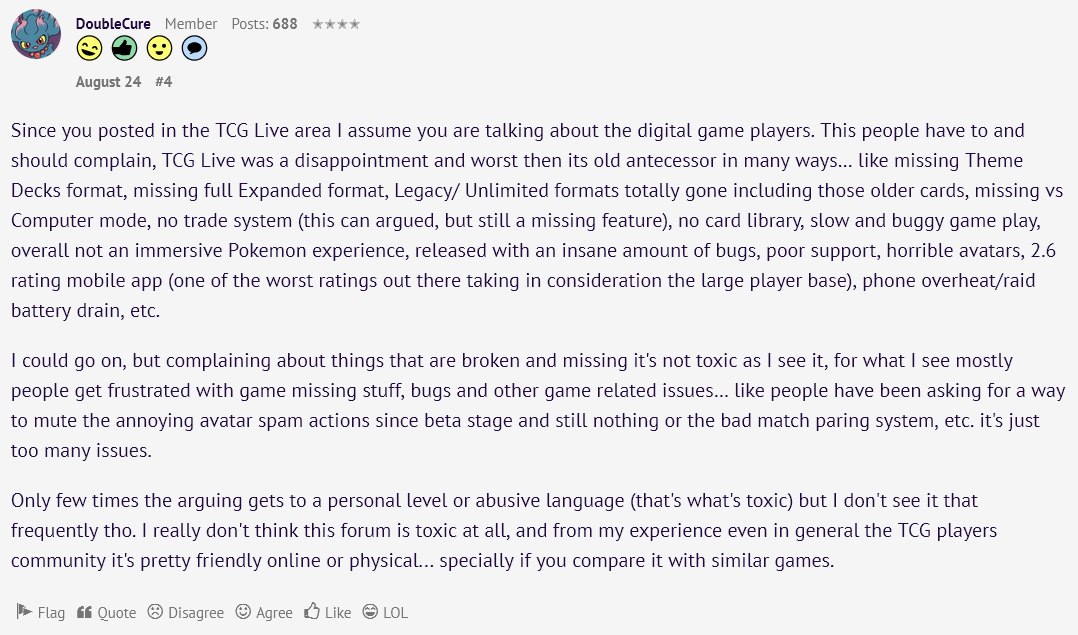This screenshot has width=1078, height=635.
Task: Open the #4 post number link
Action: (x=164, y=82)
